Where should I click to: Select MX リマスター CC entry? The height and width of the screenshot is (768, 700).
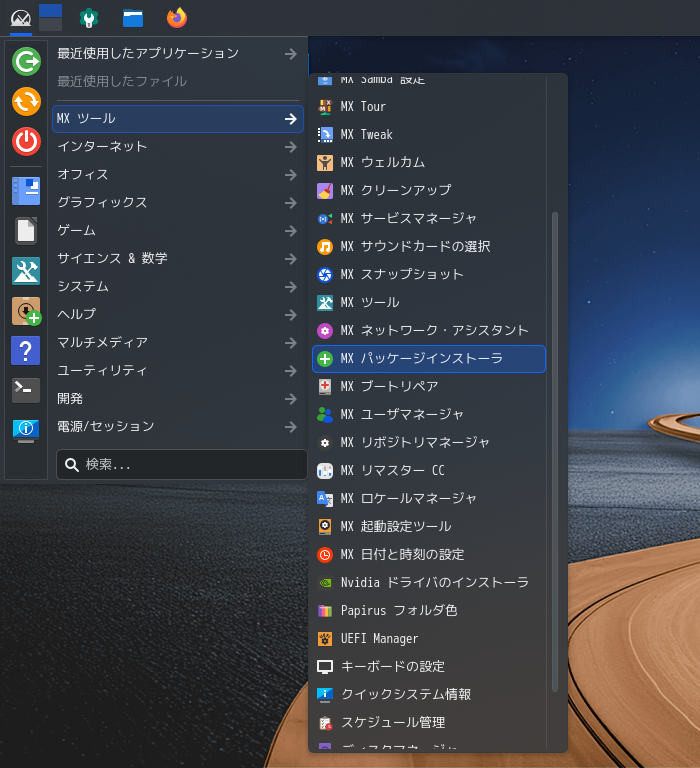tap(429, 471)
